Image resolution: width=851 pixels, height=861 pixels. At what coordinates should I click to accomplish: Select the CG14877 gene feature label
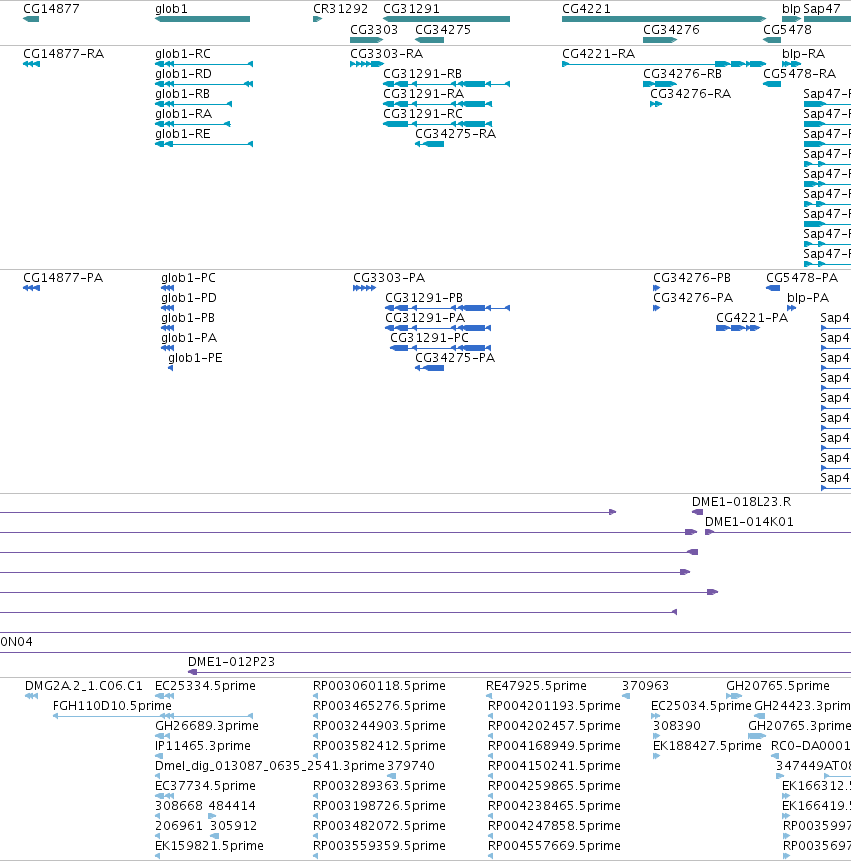coord(51,9)
